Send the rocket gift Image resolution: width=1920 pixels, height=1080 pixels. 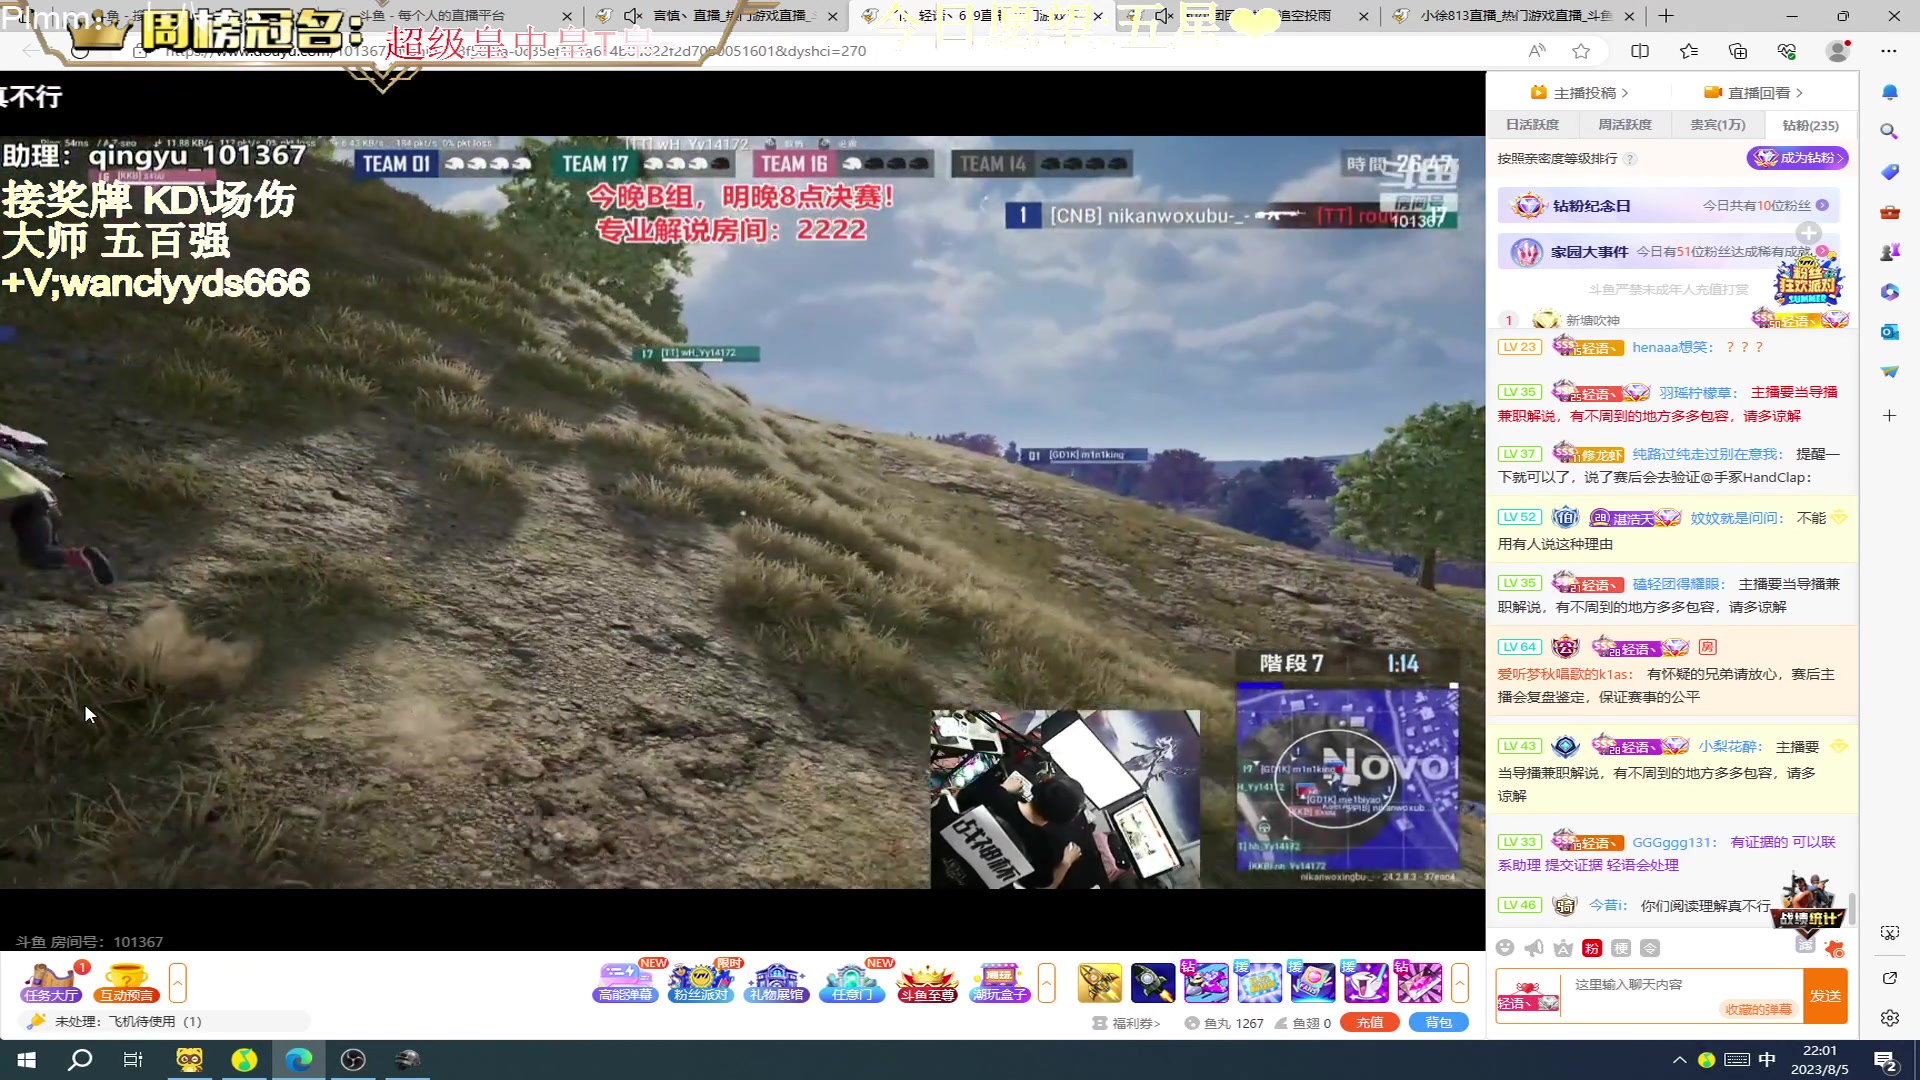click(x=1152, y=983)
